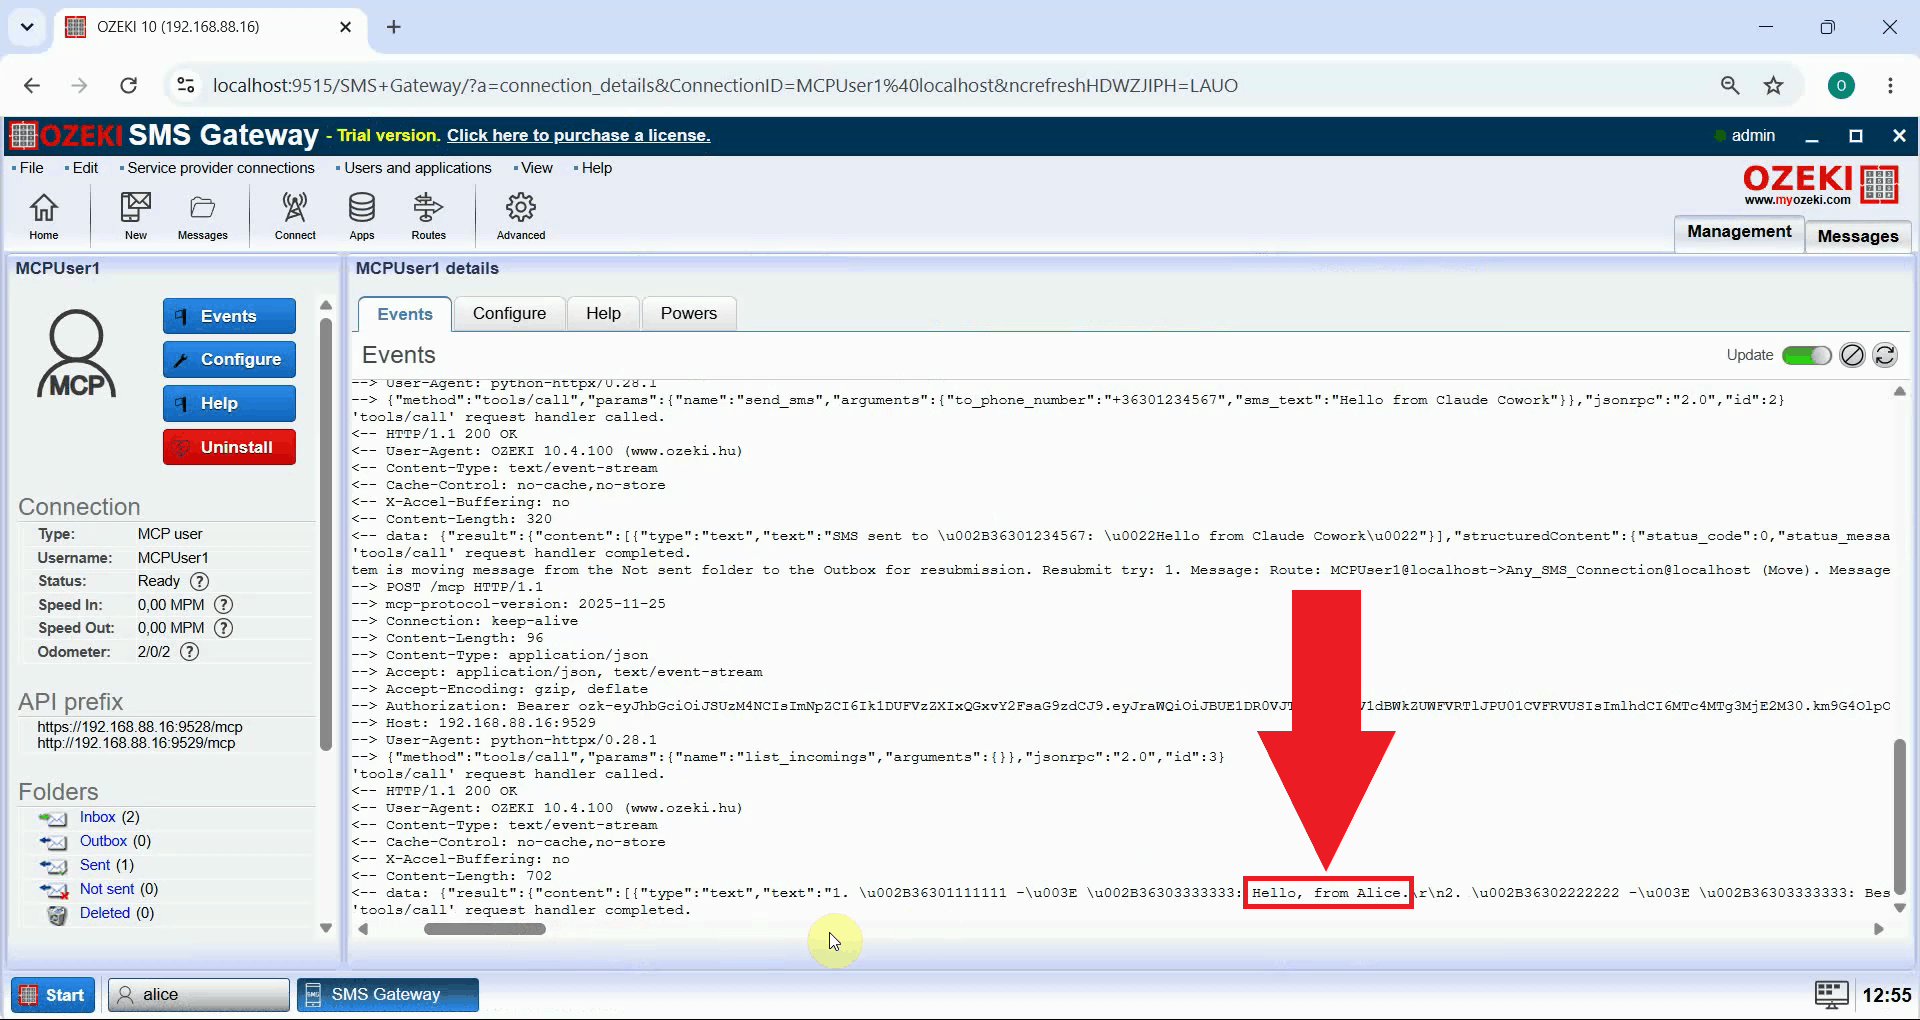Open the Help menu in menu bar

tap(596, 168)
